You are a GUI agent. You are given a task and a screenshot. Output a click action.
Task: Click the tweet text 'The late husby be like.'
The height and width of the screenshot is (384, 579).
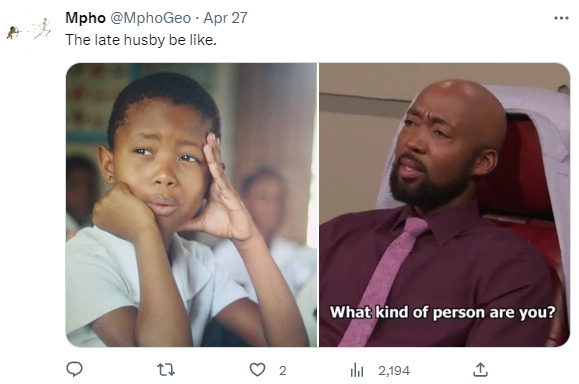141,40
